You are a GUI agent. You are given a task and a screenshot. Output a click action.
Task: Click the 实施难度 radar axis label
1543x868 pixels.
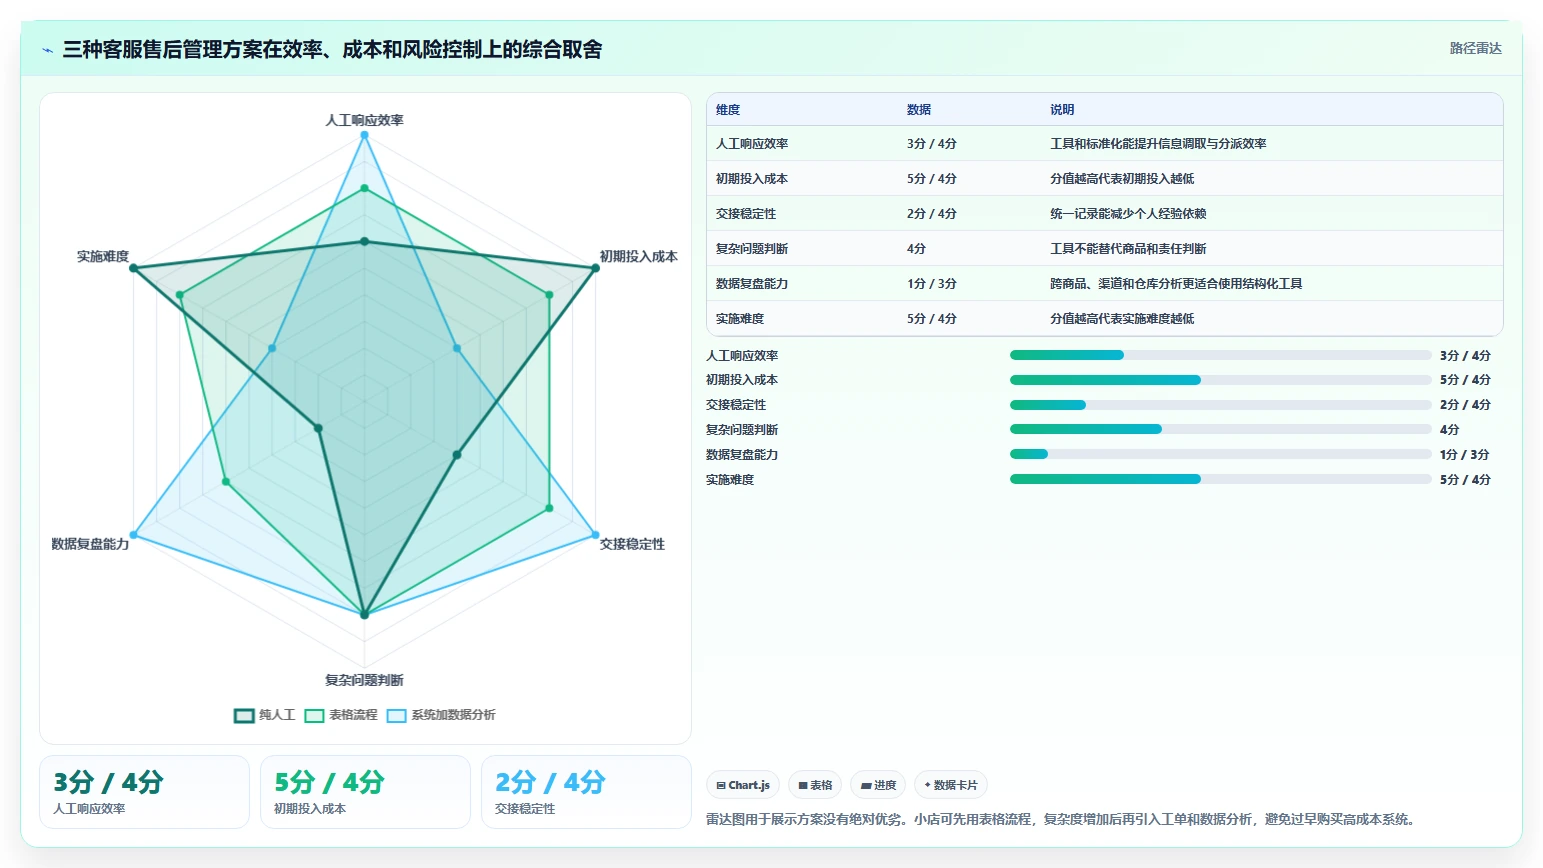click(103, 257)
